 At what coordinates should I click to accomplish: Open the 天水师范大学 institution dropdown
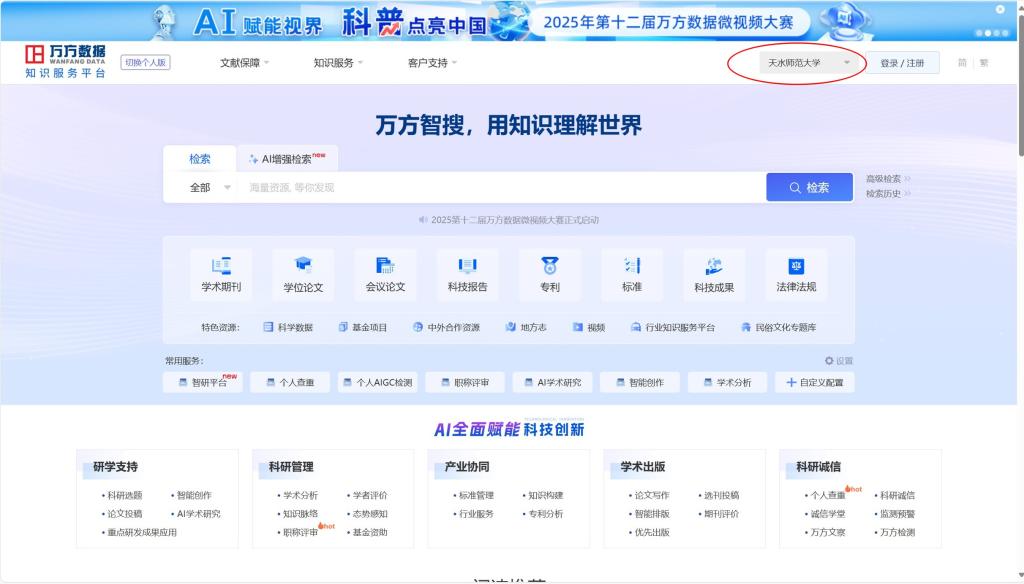808,63
